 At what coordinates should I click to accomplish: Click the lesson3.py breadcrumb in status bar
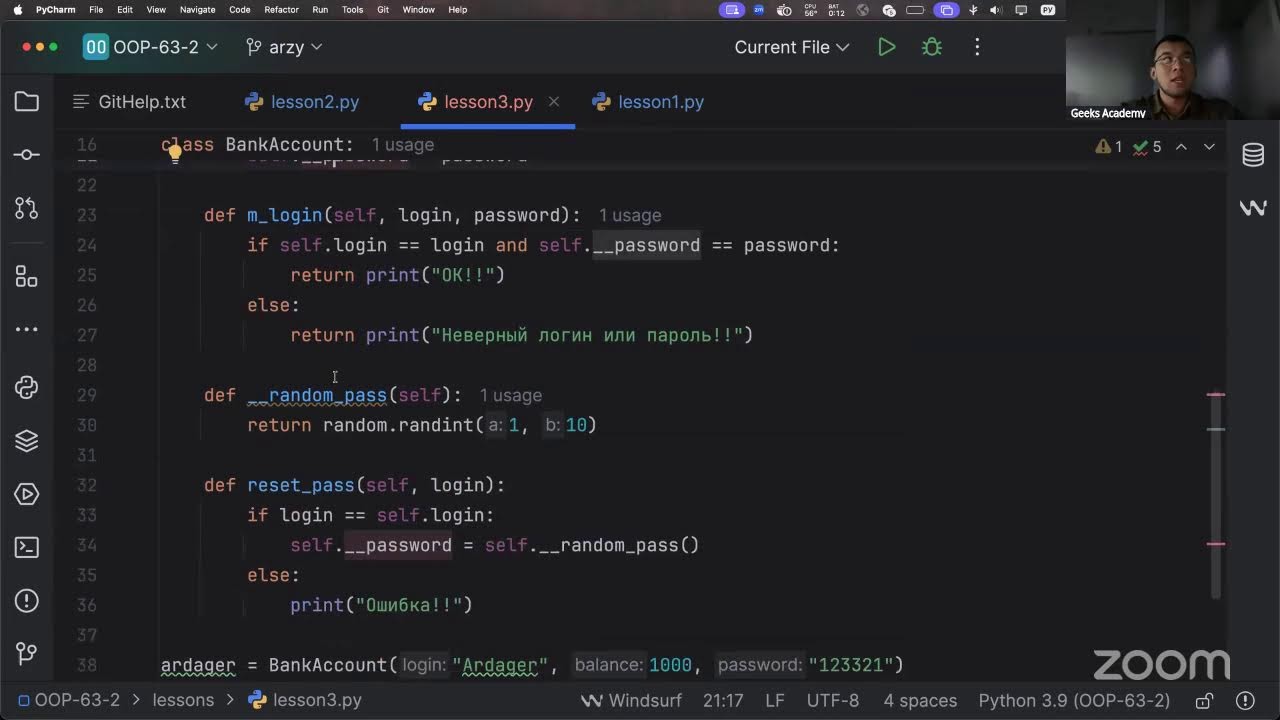305,701
